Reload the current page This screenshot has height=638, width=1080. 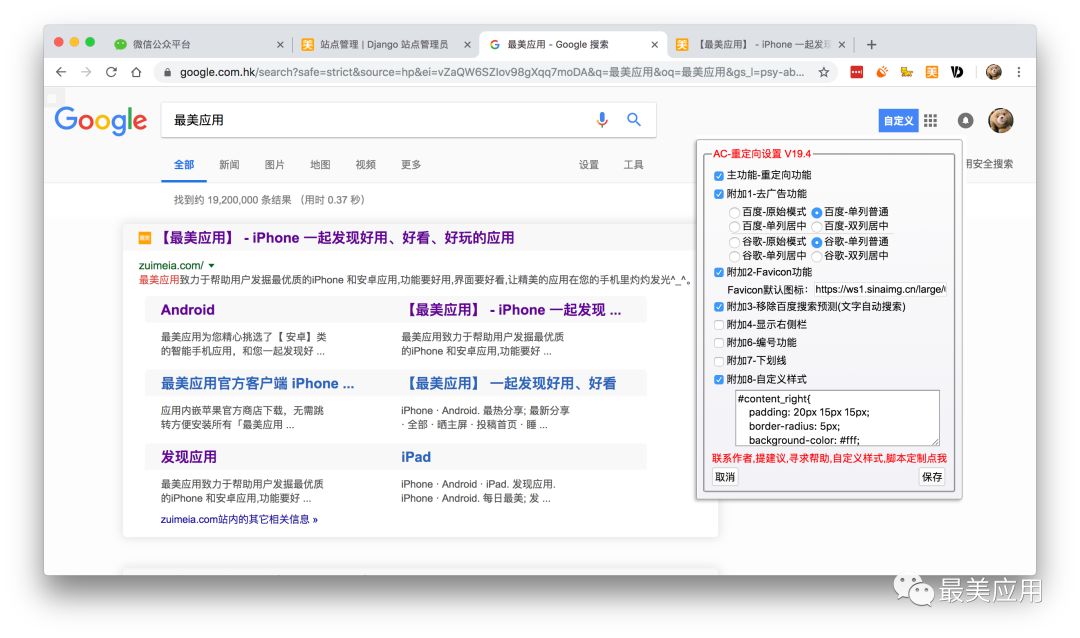pyautogui.click(x=111, y=72)
